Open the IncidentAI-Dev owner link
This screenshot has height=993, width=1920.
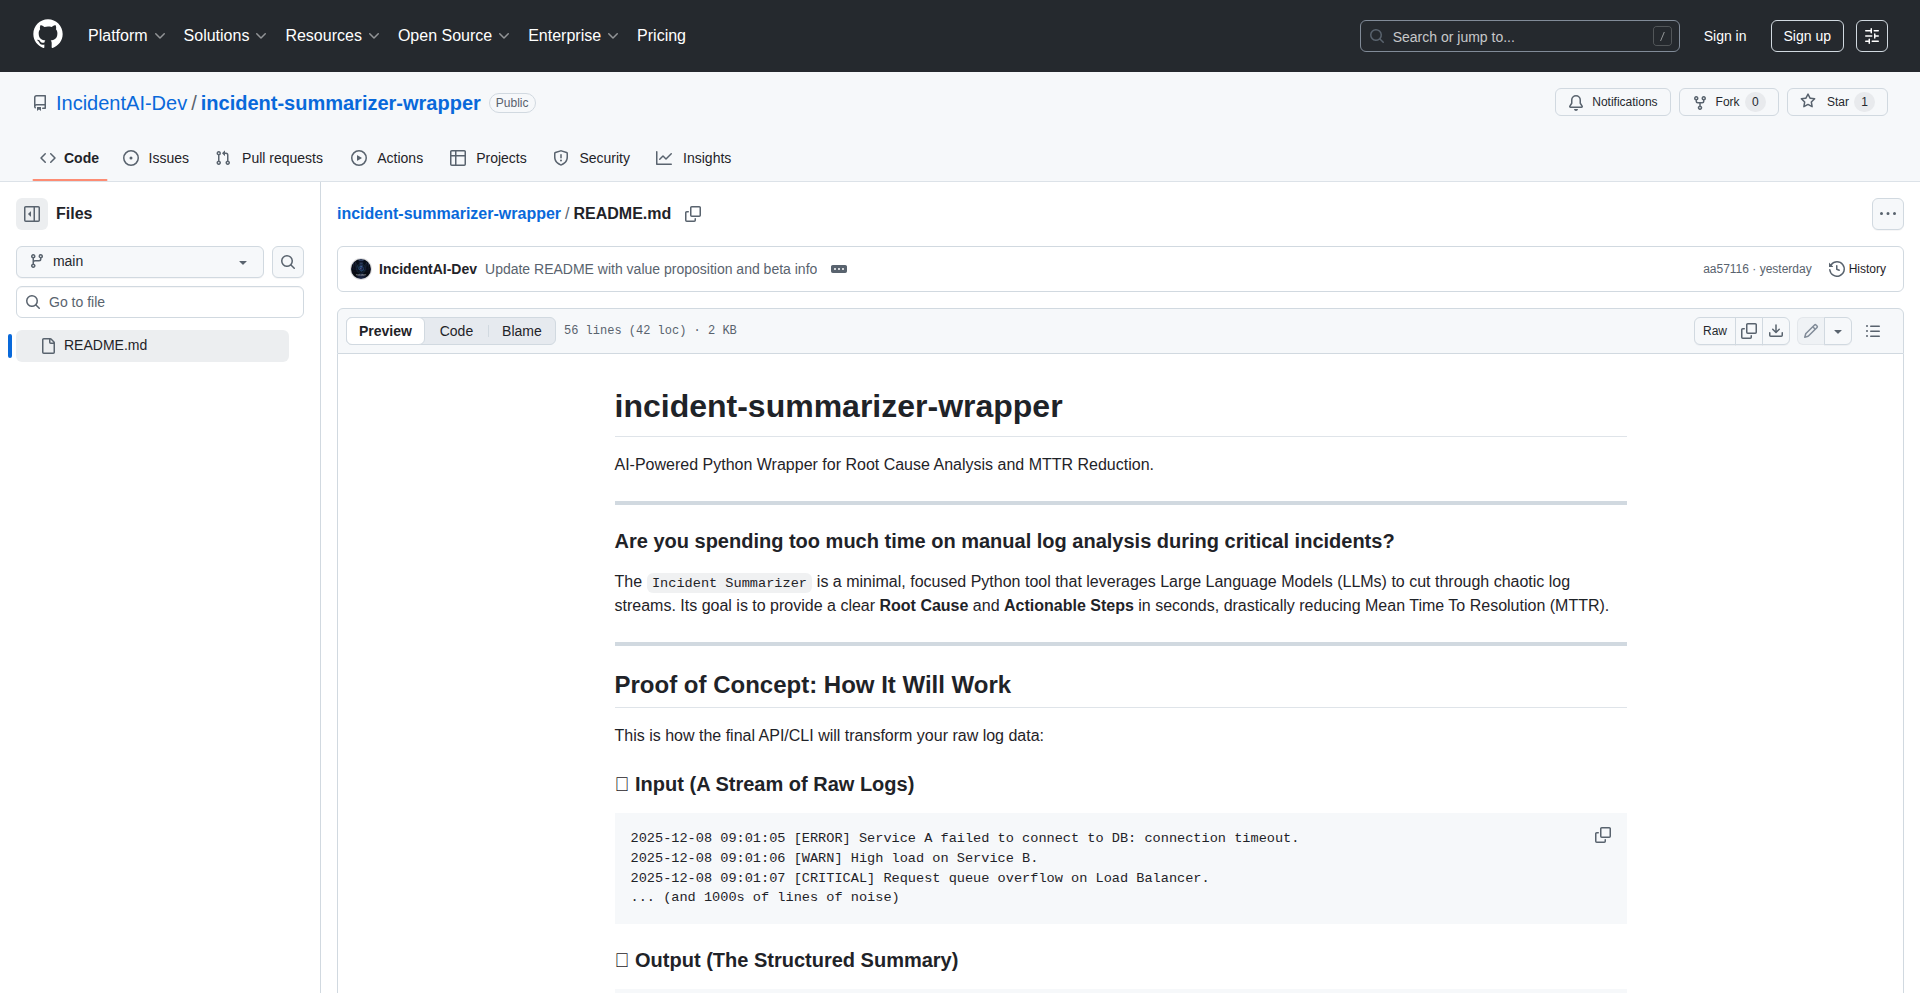pyautogui.click(x=121, y=103)
